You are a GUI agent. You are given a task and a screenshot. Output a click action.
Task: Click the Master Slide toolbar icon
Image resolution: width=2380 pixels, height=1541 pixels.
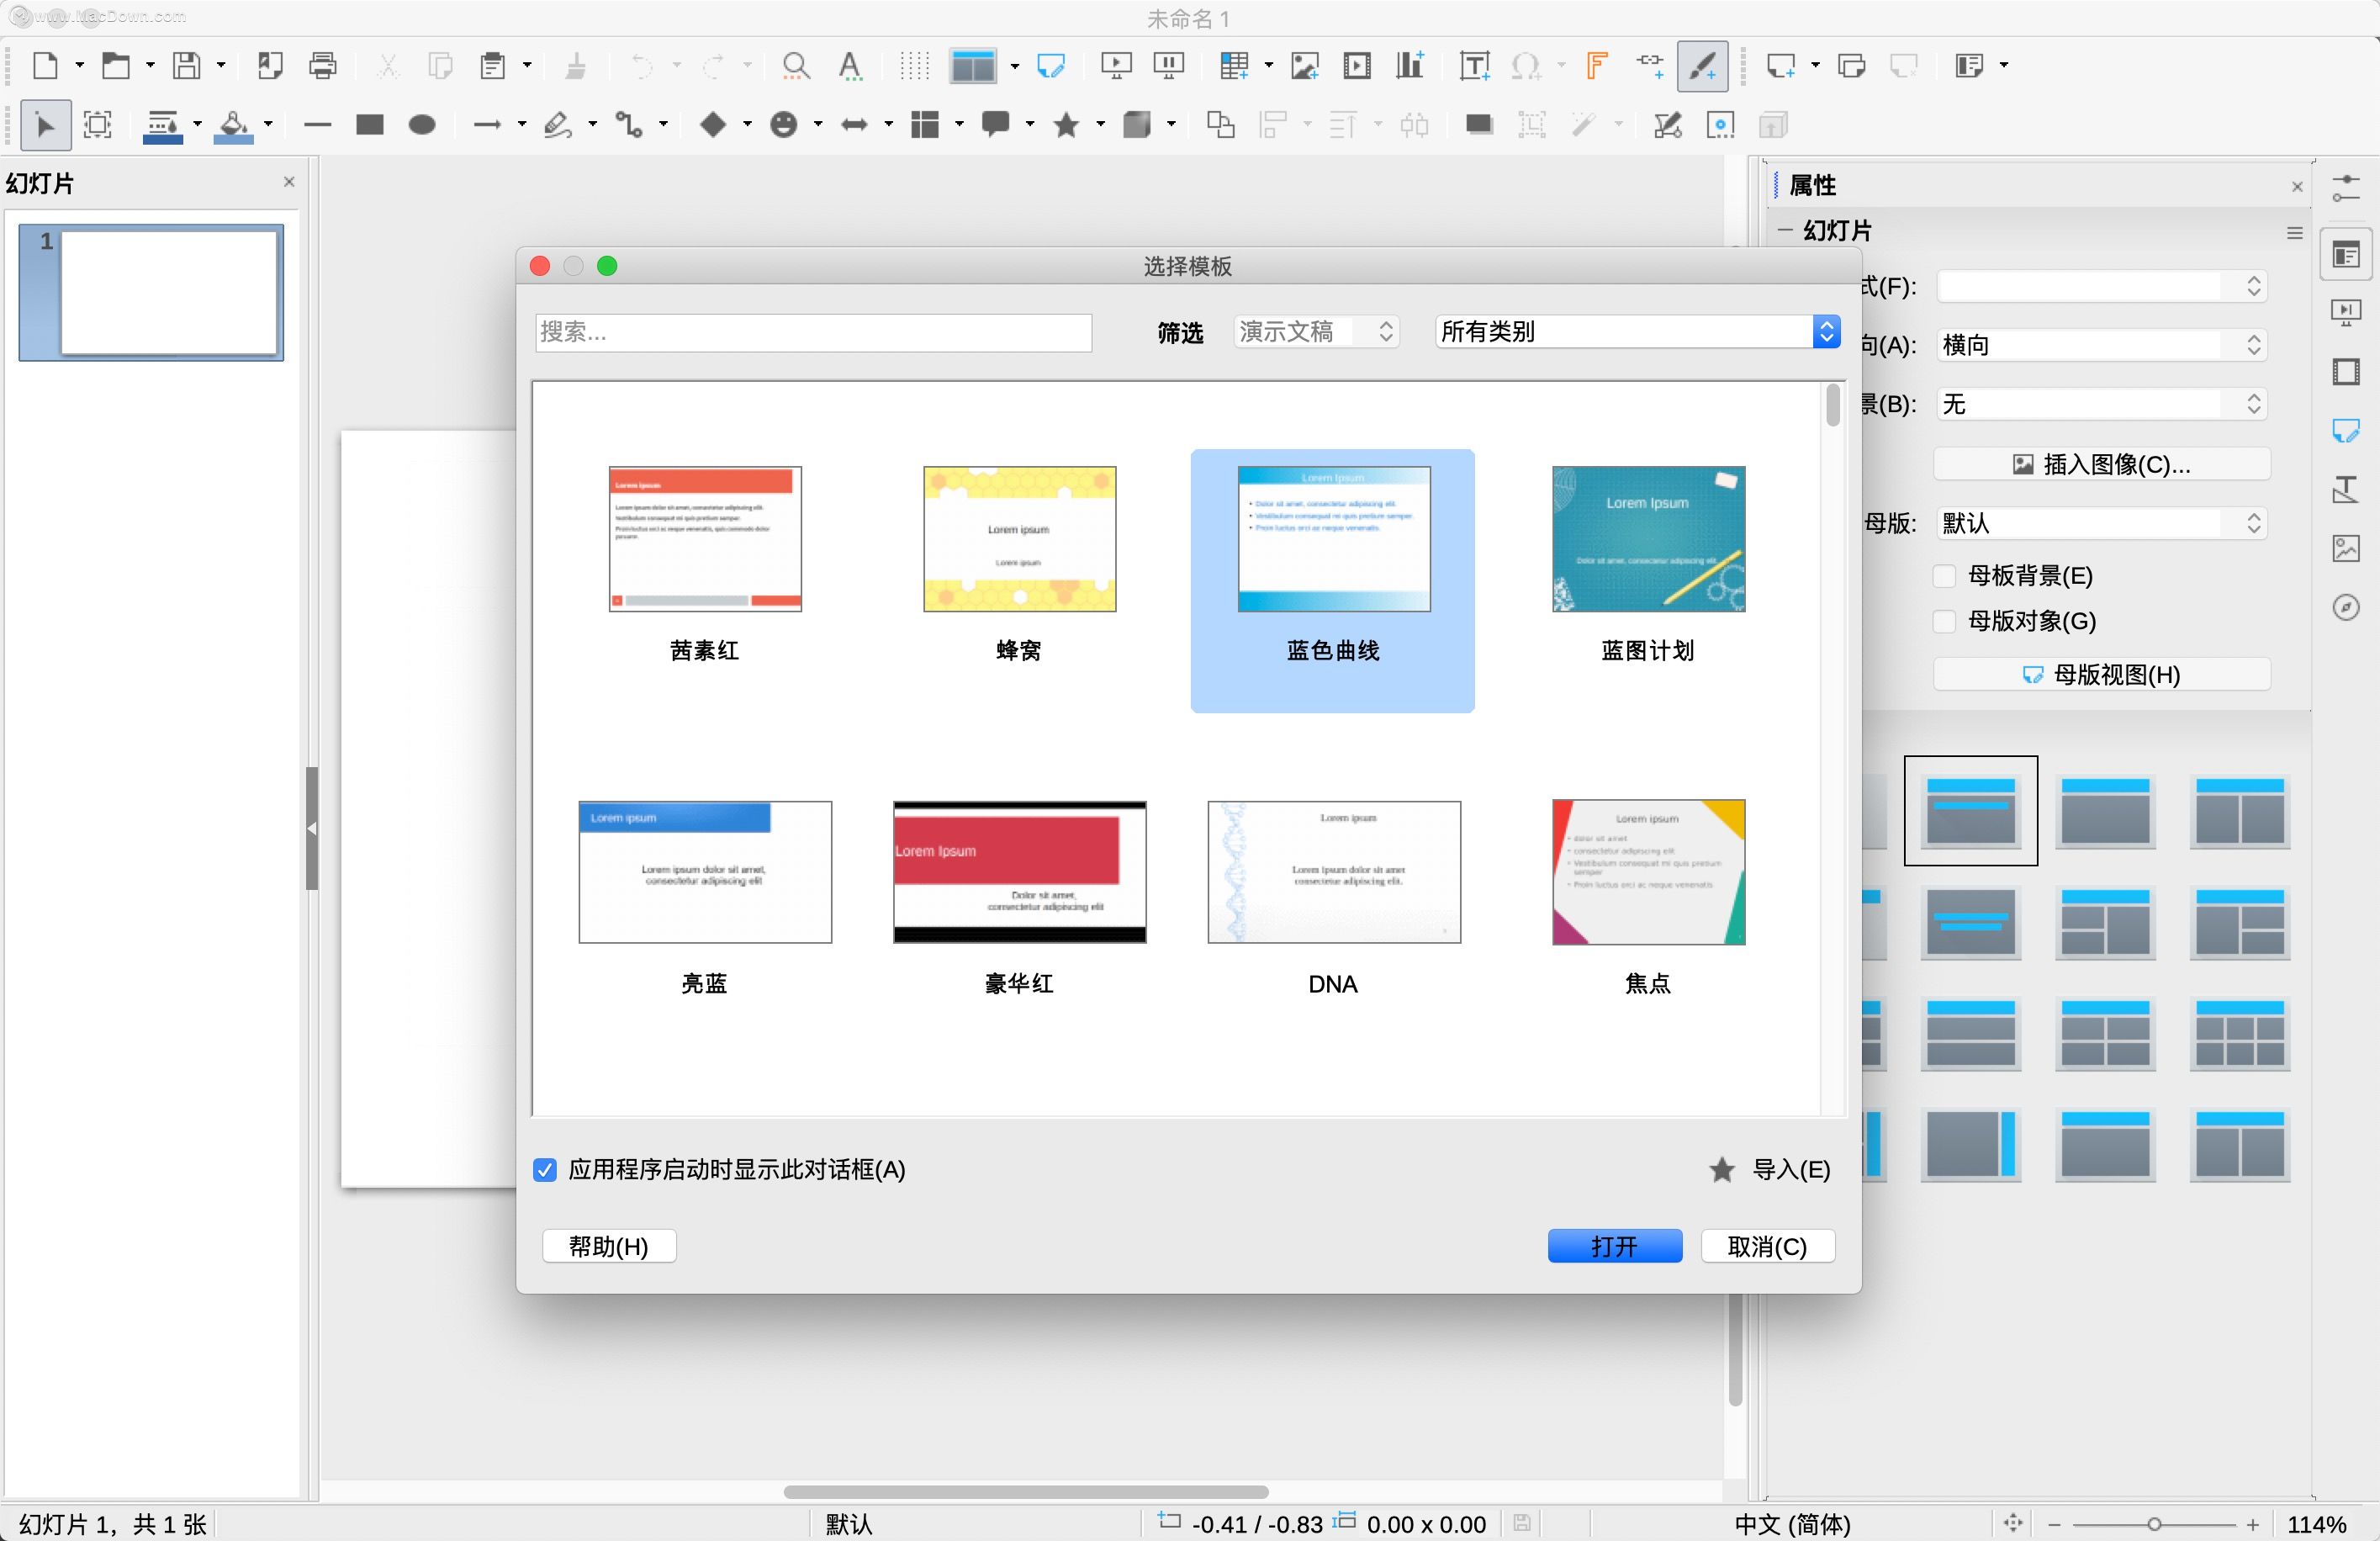click(1050, 66)
